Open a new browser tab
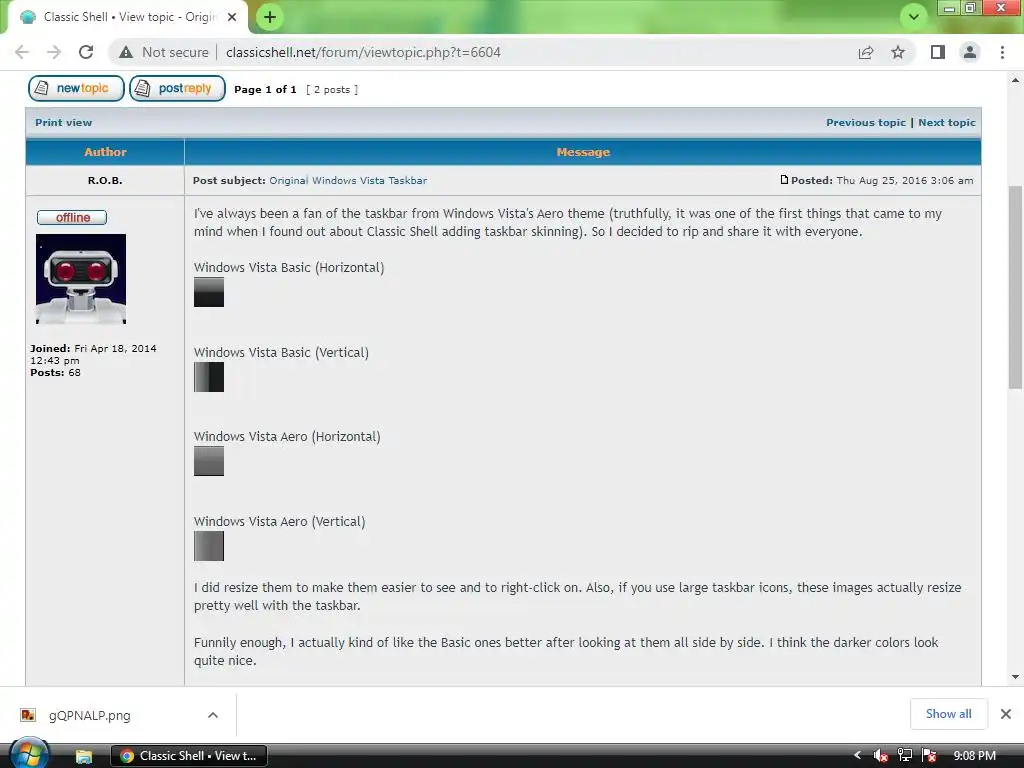The width and height of the screenshot is (1024, 768). click(x=270, y=17)
